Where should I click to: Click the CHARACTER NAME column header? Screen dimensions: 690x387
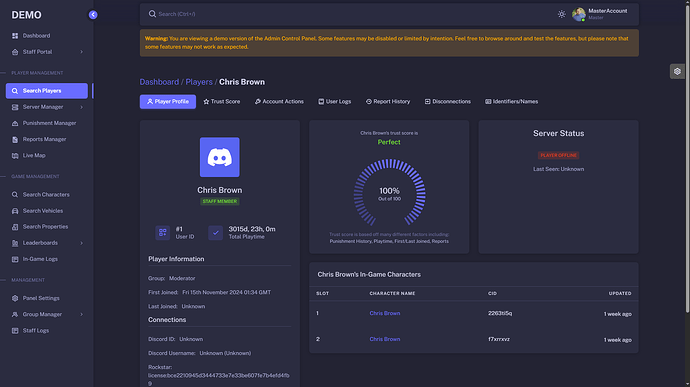(392, 293)
